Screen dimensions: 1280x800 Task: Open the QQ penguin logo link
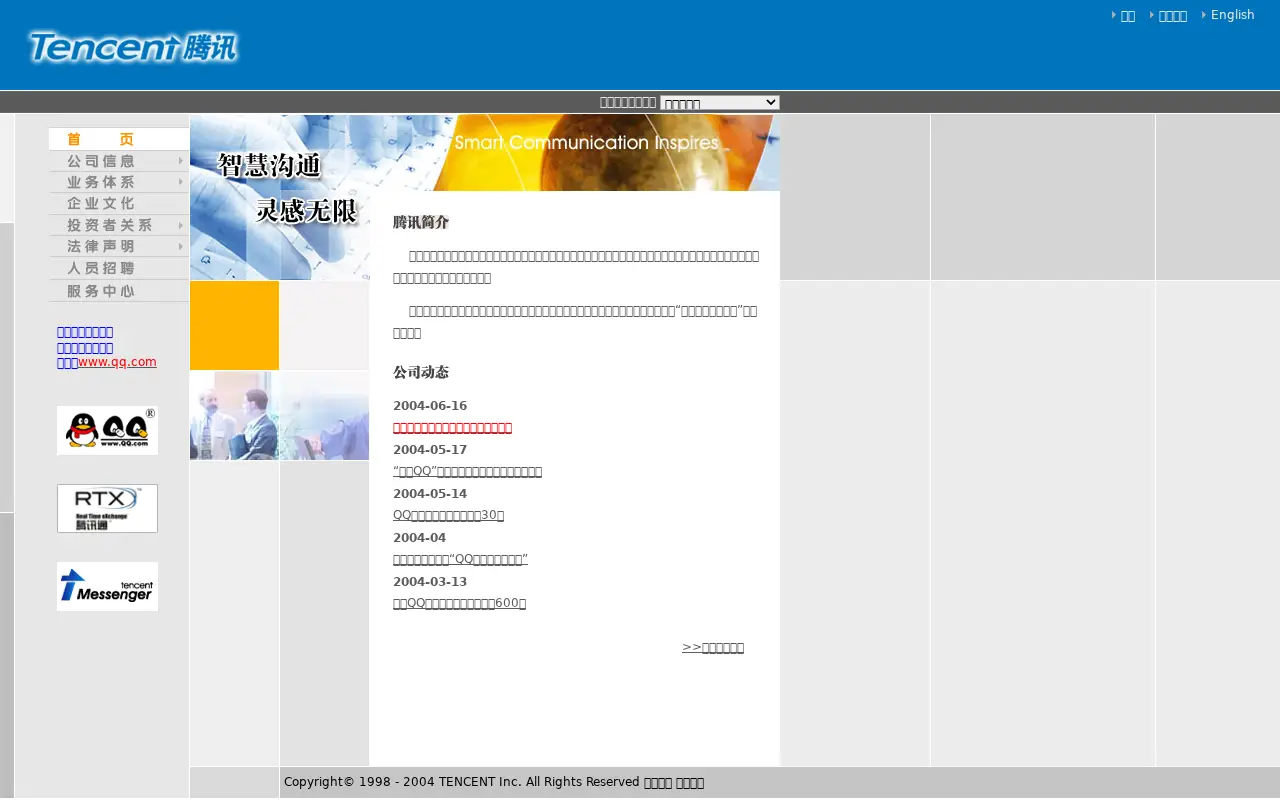pos(107,430)
